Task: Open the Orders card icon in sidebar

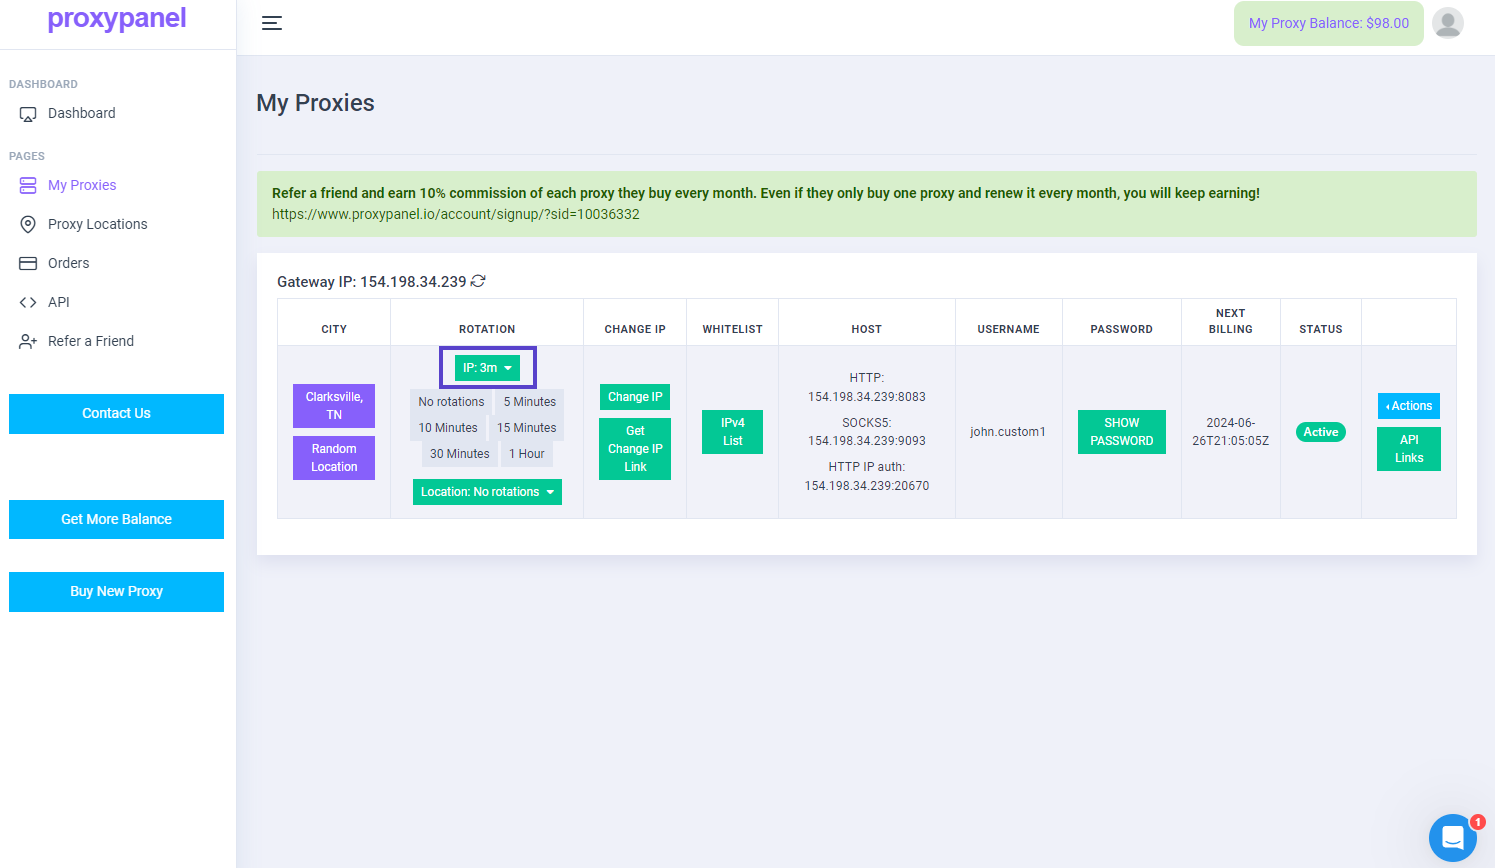Action: click(27, 263)
